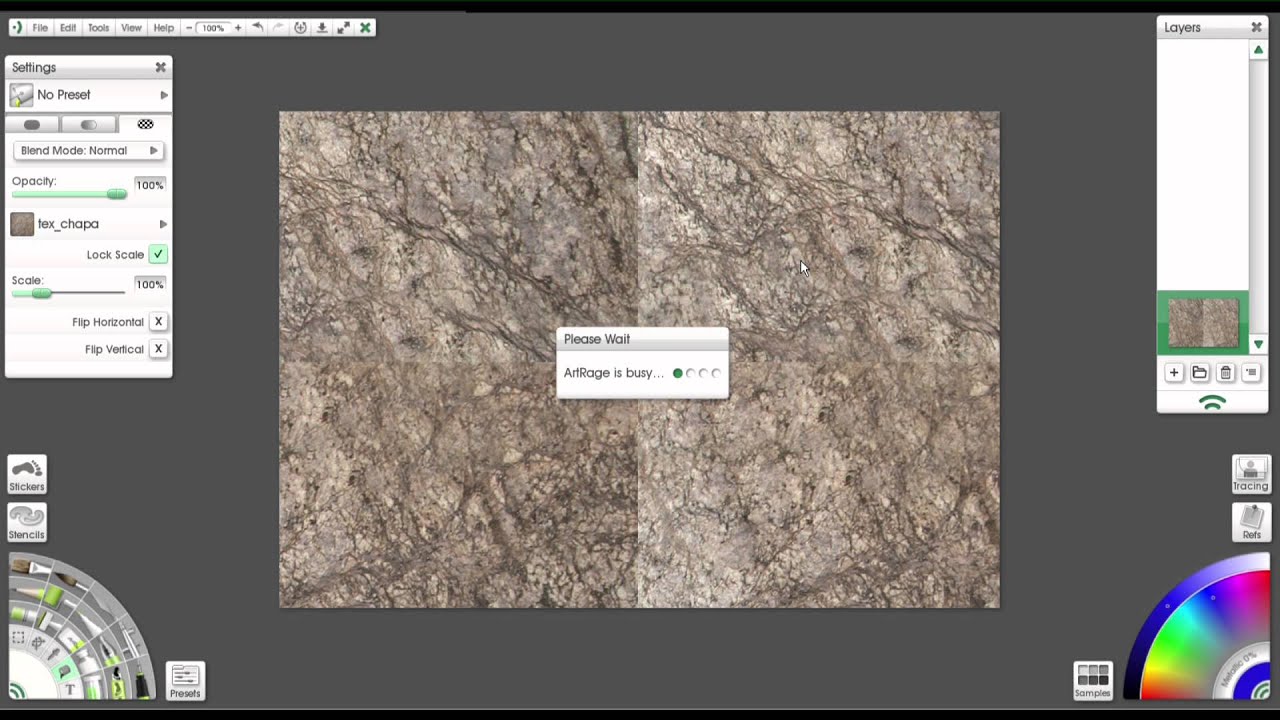Open the Tools menu
The height and width of the screenshot is (720, 1280).
tap(98, 28)
